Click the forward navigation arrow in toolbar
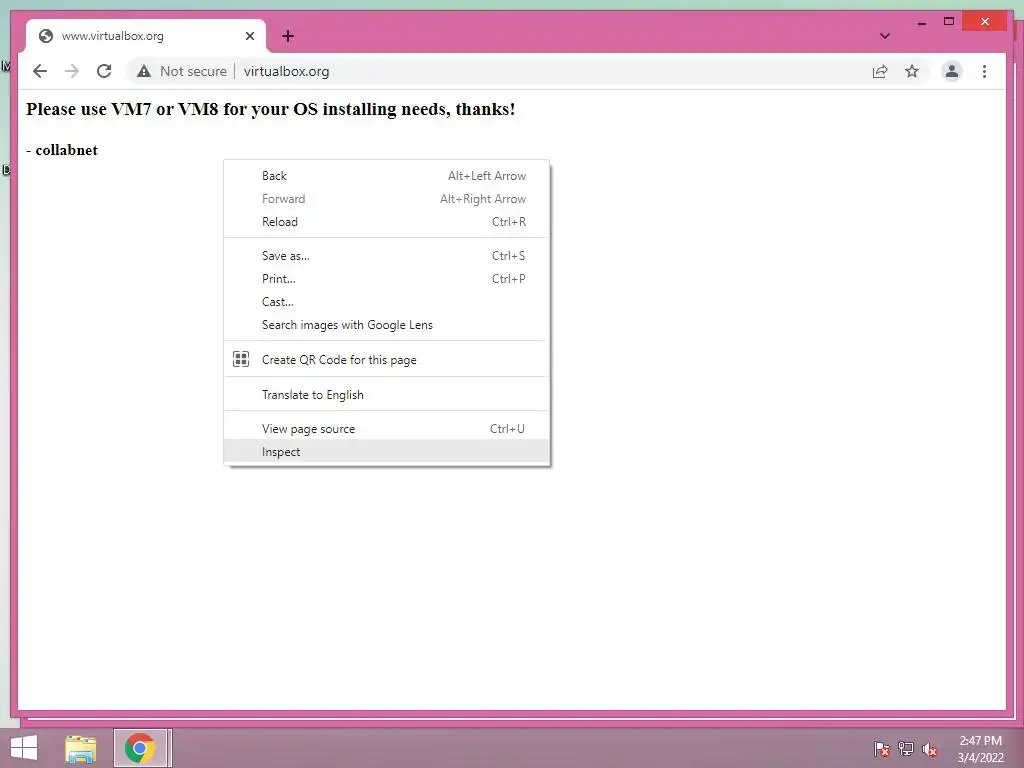Viewport: 1024px width, 768px height. click(72, 71)
